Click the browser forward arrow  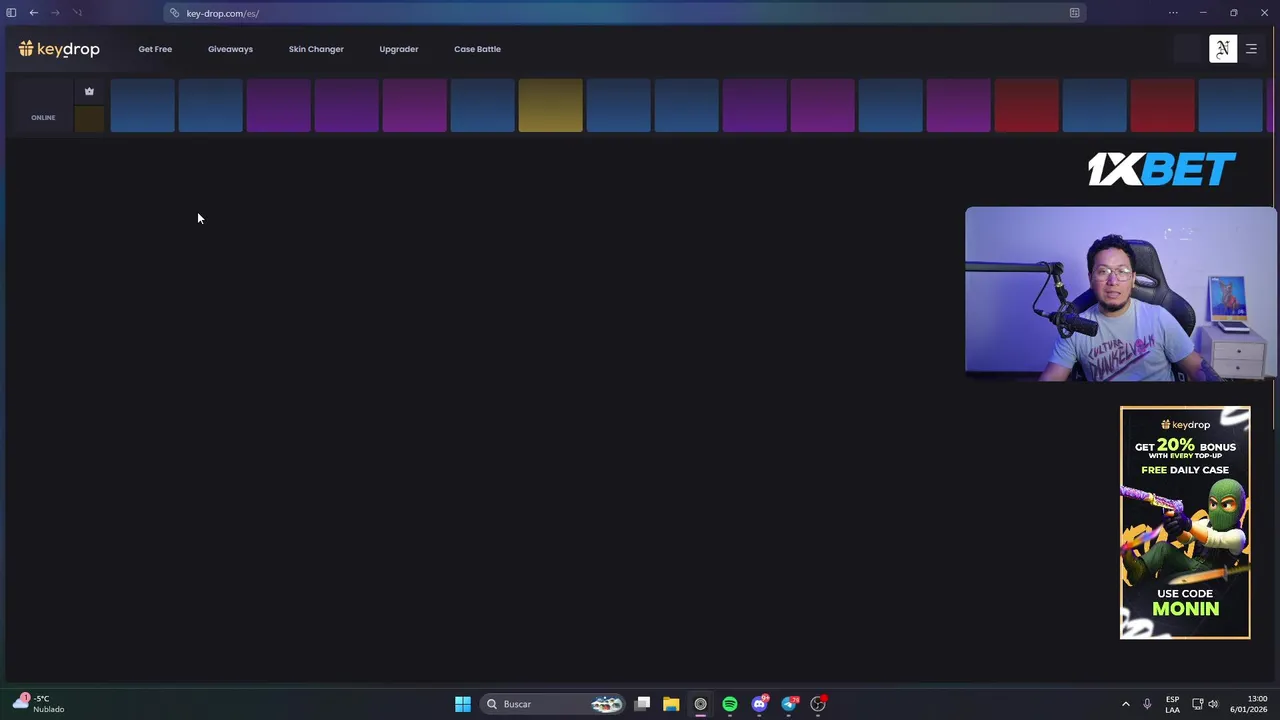(55, 13)
